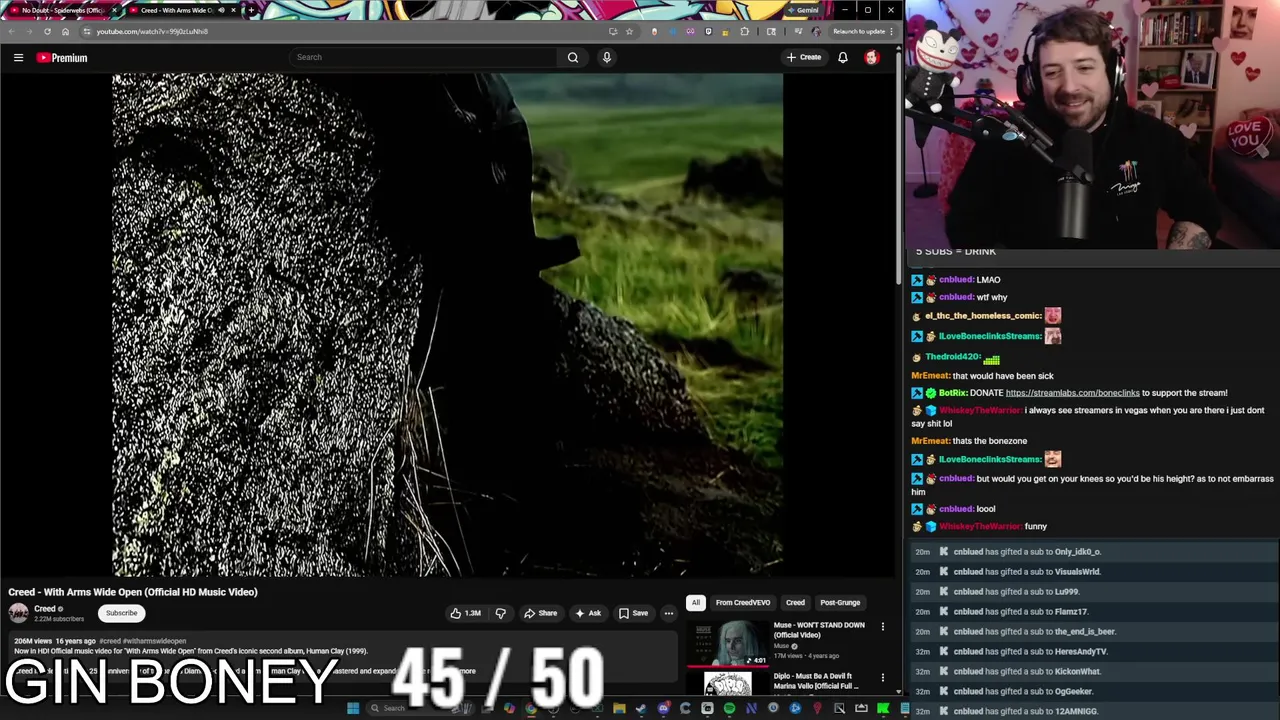Mute audio via speaker icon on Creed tab
1280x720 pixels.
[x=220, y=10]
